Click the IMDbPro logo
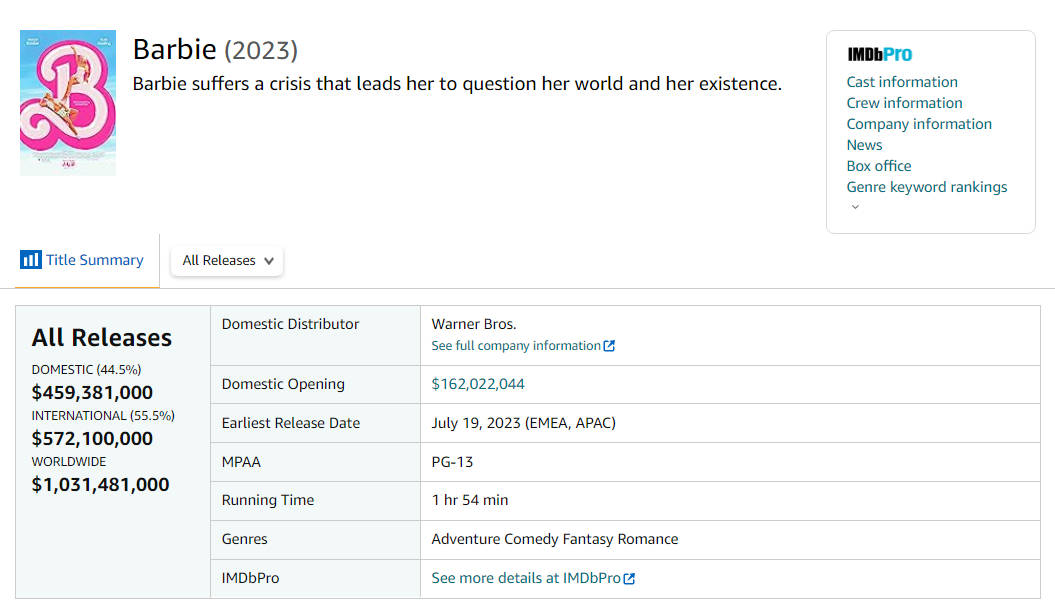 (879, 55)
